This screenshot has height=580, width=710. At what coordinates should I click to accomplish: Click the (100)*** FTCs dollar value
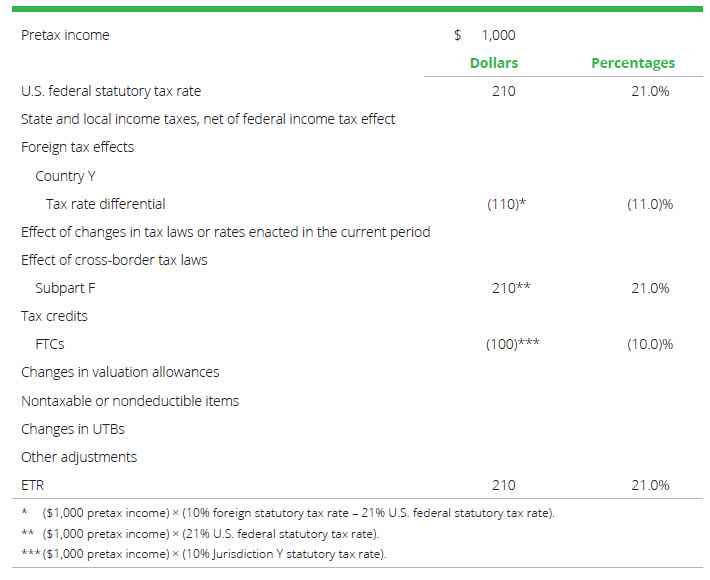click(x=512, y=344)
